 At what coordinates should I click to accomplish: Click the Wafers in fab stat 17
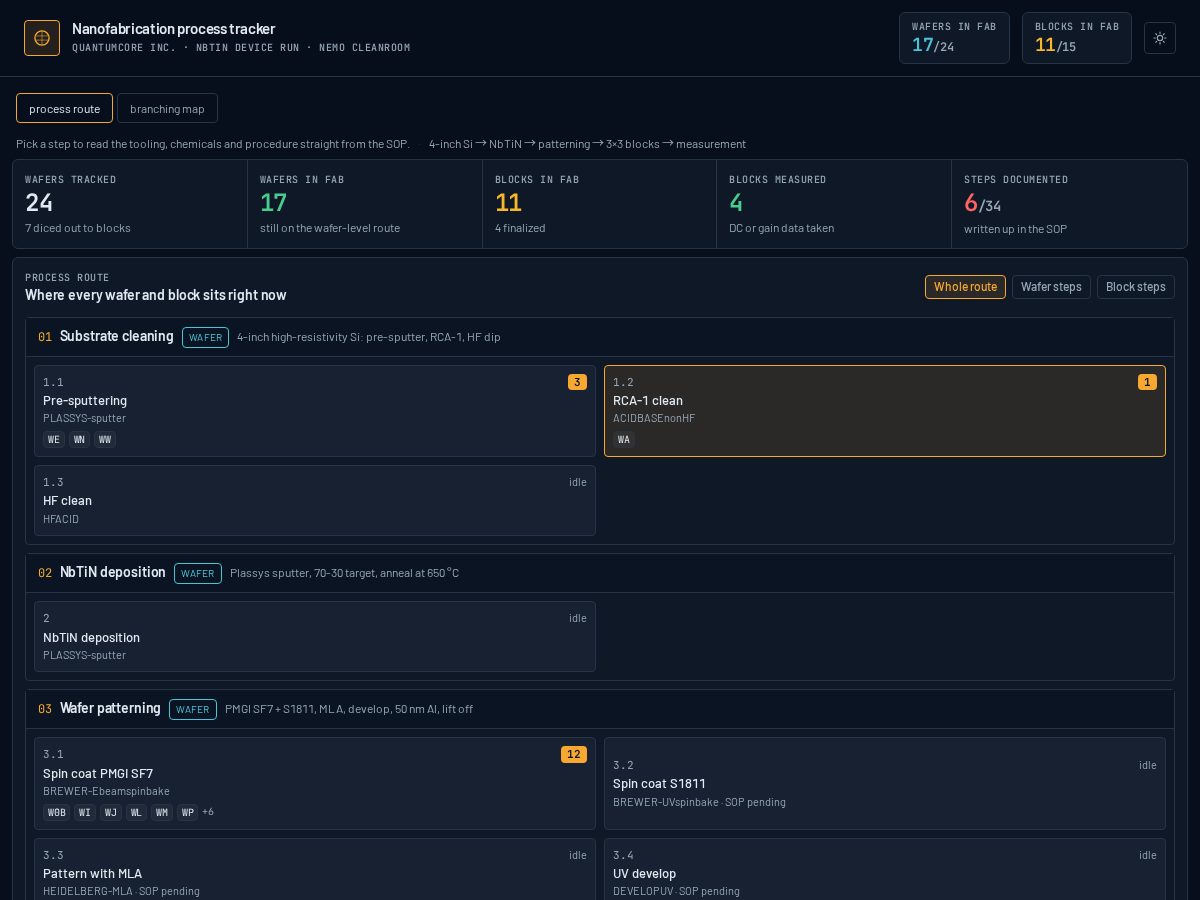365,204
